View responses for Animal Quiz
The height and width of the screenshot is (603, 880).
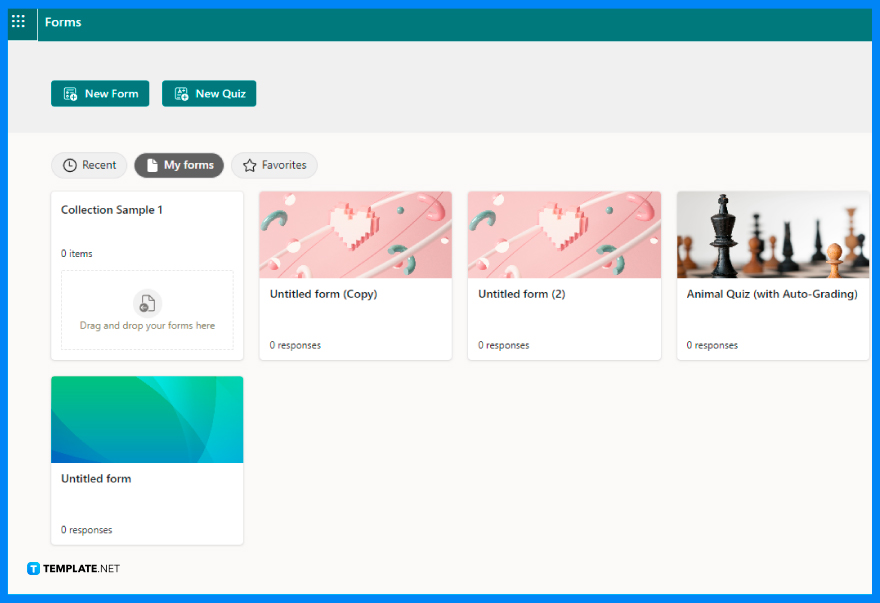(x=712, y=344)
